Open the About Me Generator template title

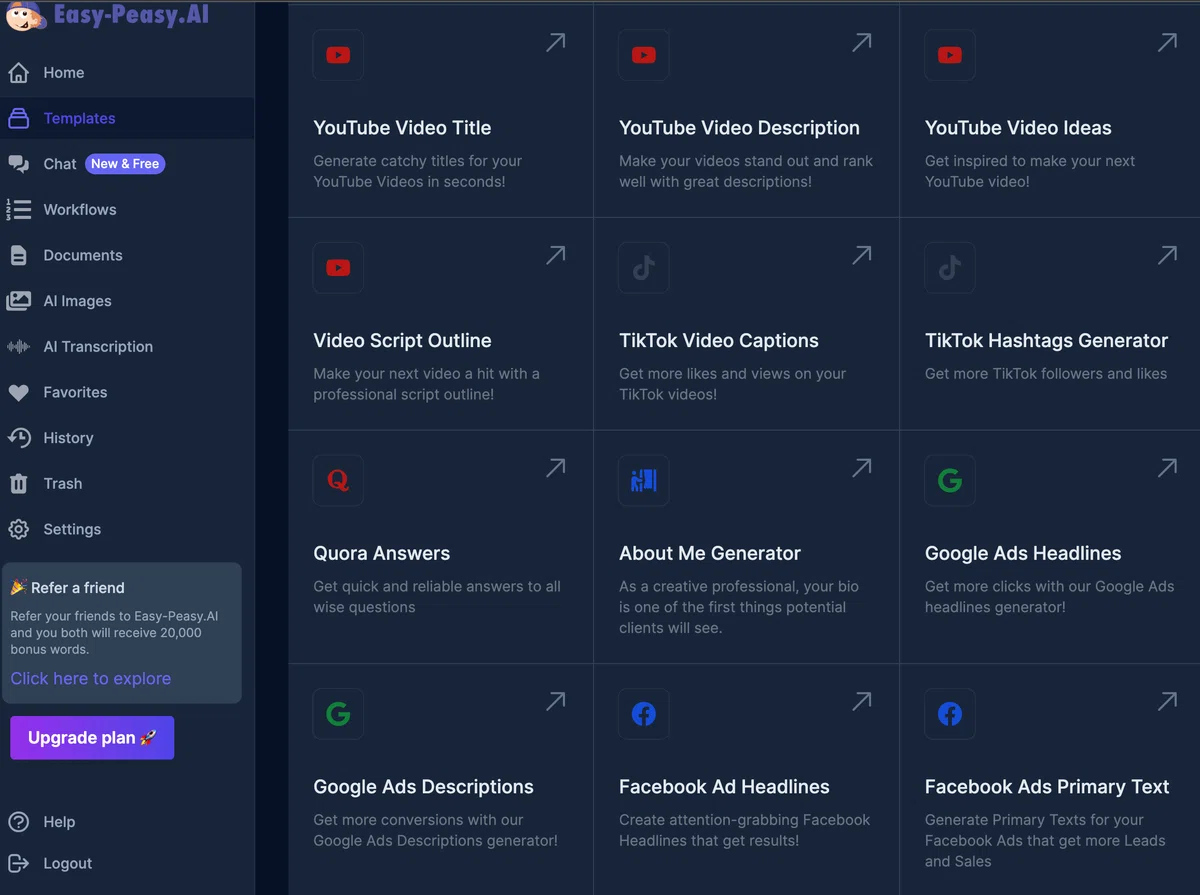710,553
